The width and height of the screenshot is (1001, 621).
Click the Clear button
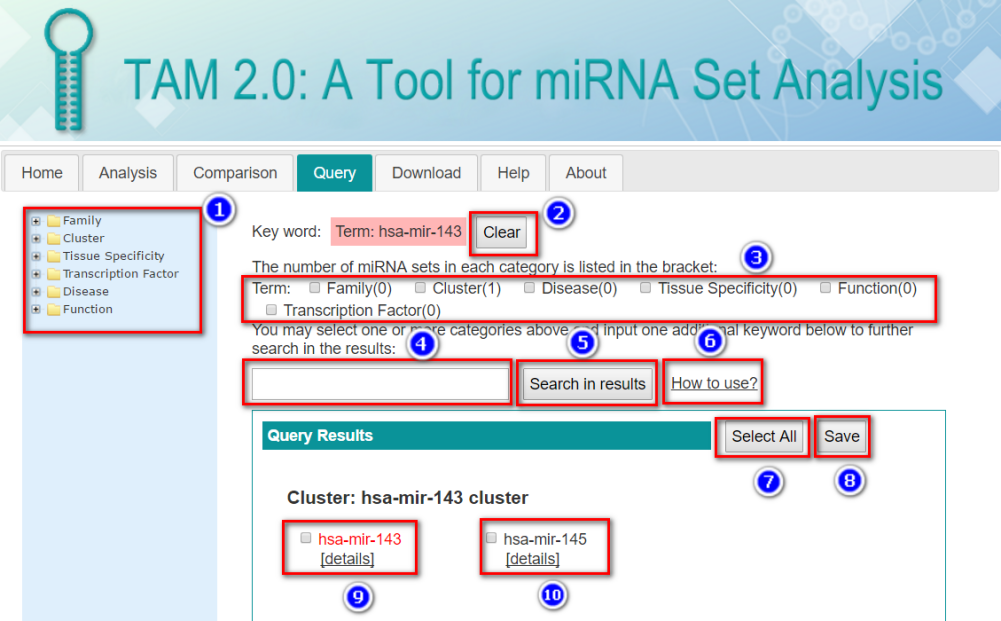click(x=502, y=232)
